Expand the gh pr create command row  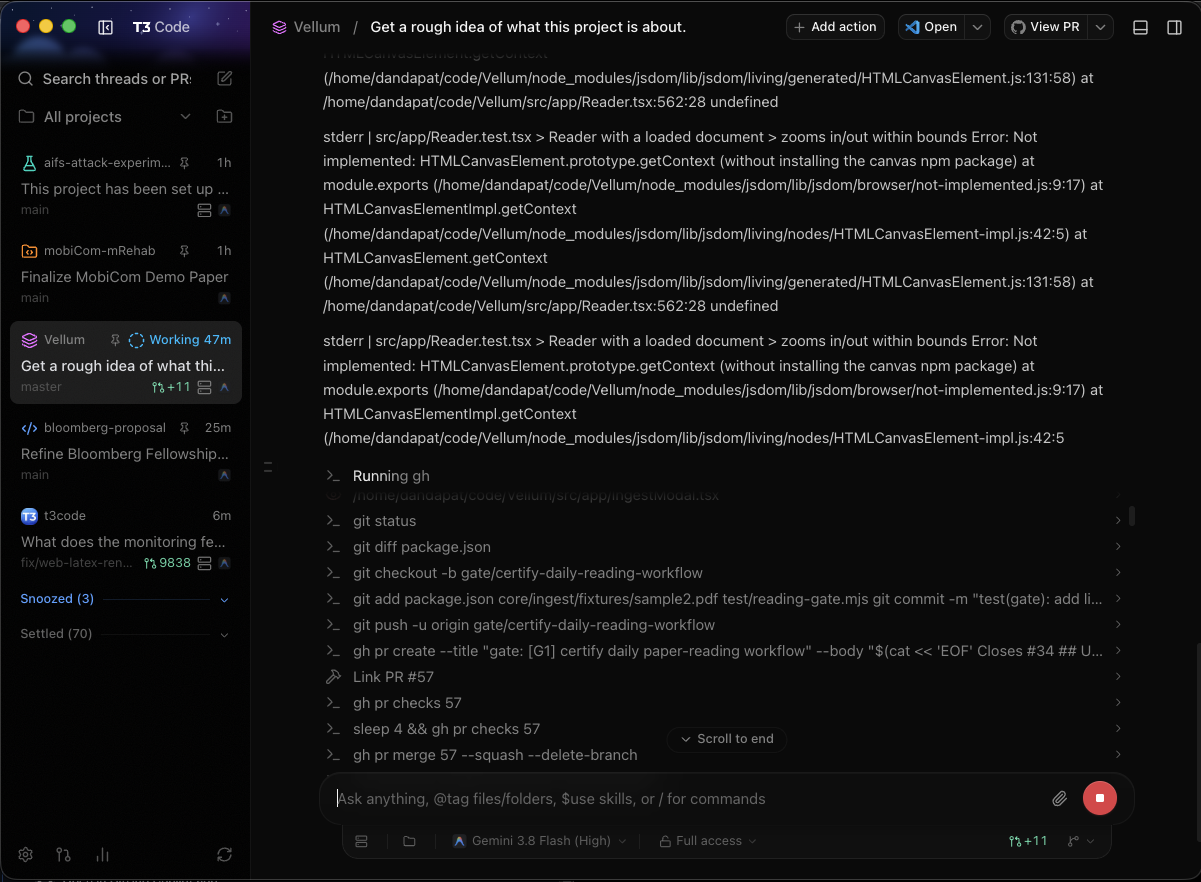[724, 651]
